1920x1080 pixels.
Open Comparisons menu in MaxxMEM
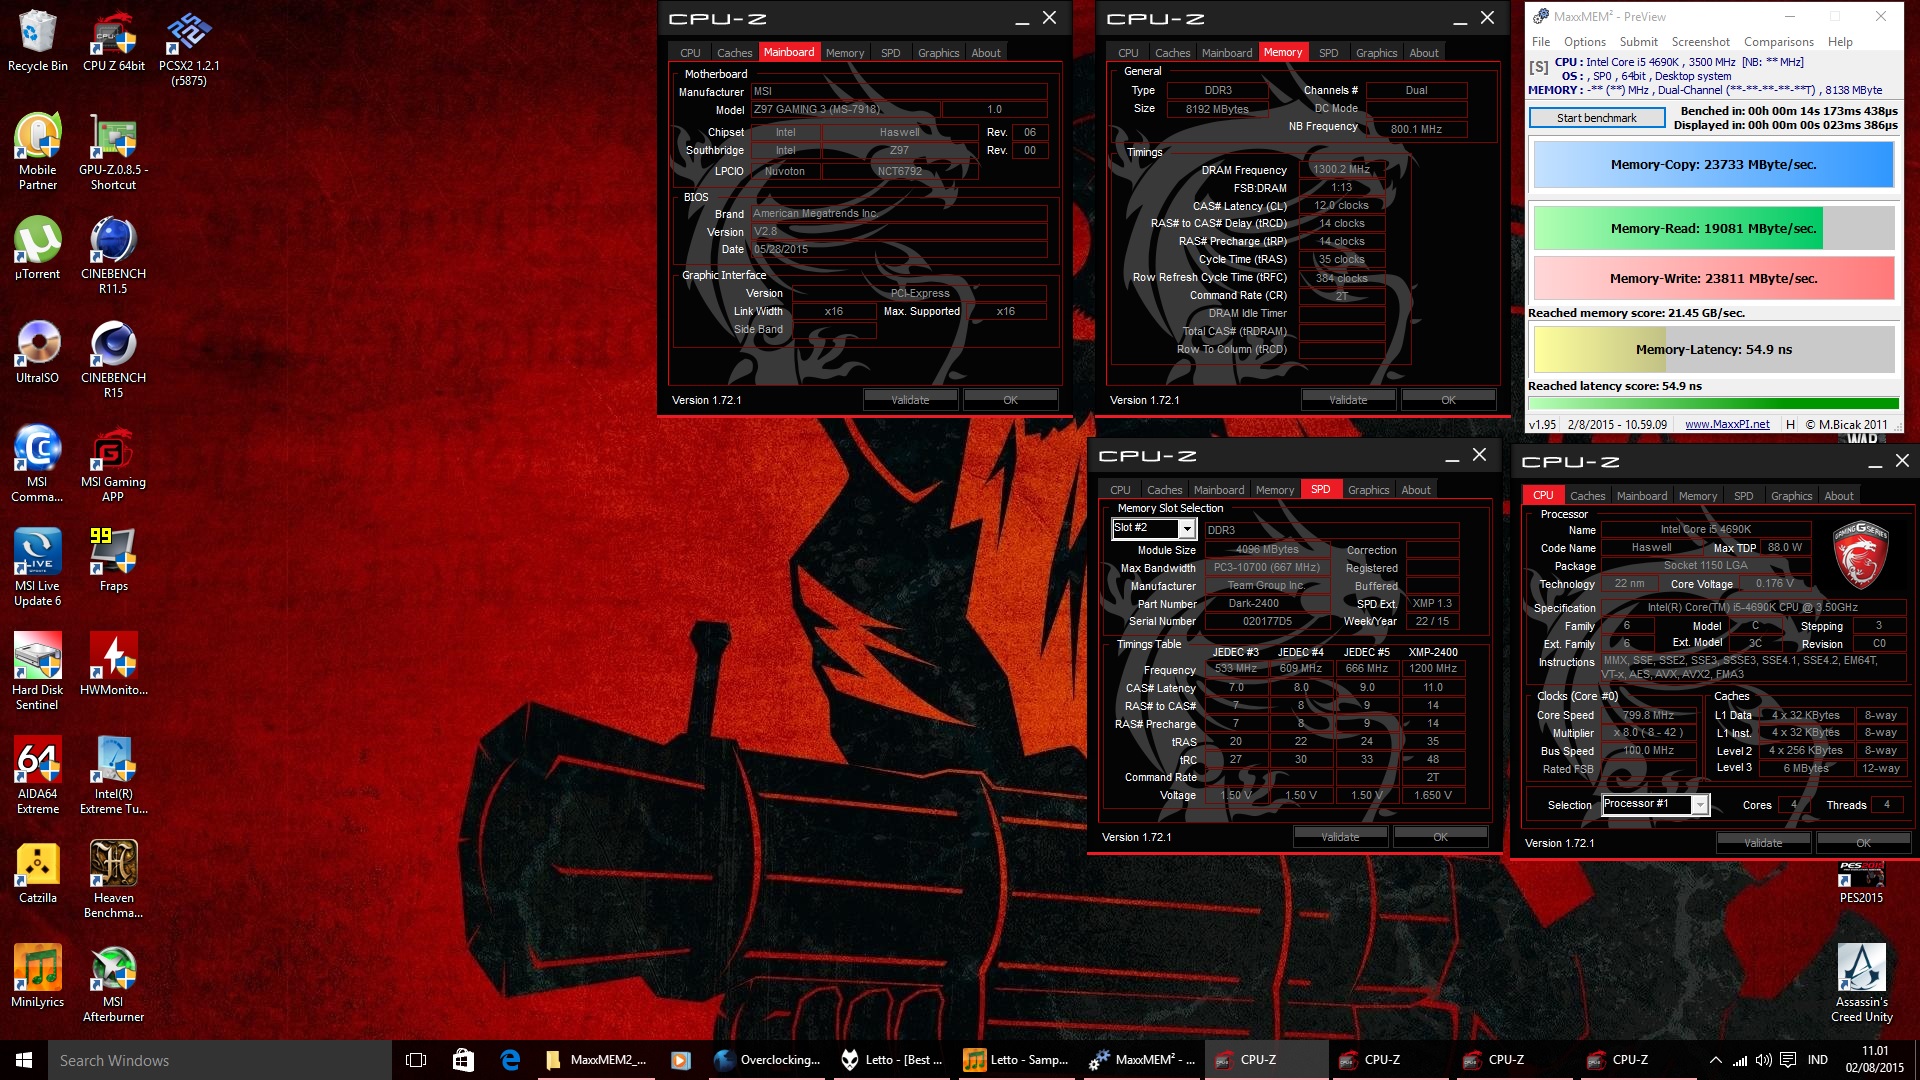(1779, 42)
